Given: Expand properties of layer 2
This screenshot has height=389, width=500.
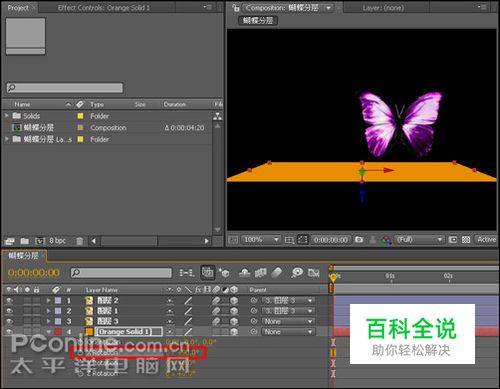Looking at the screenshot, I should 48,311.
